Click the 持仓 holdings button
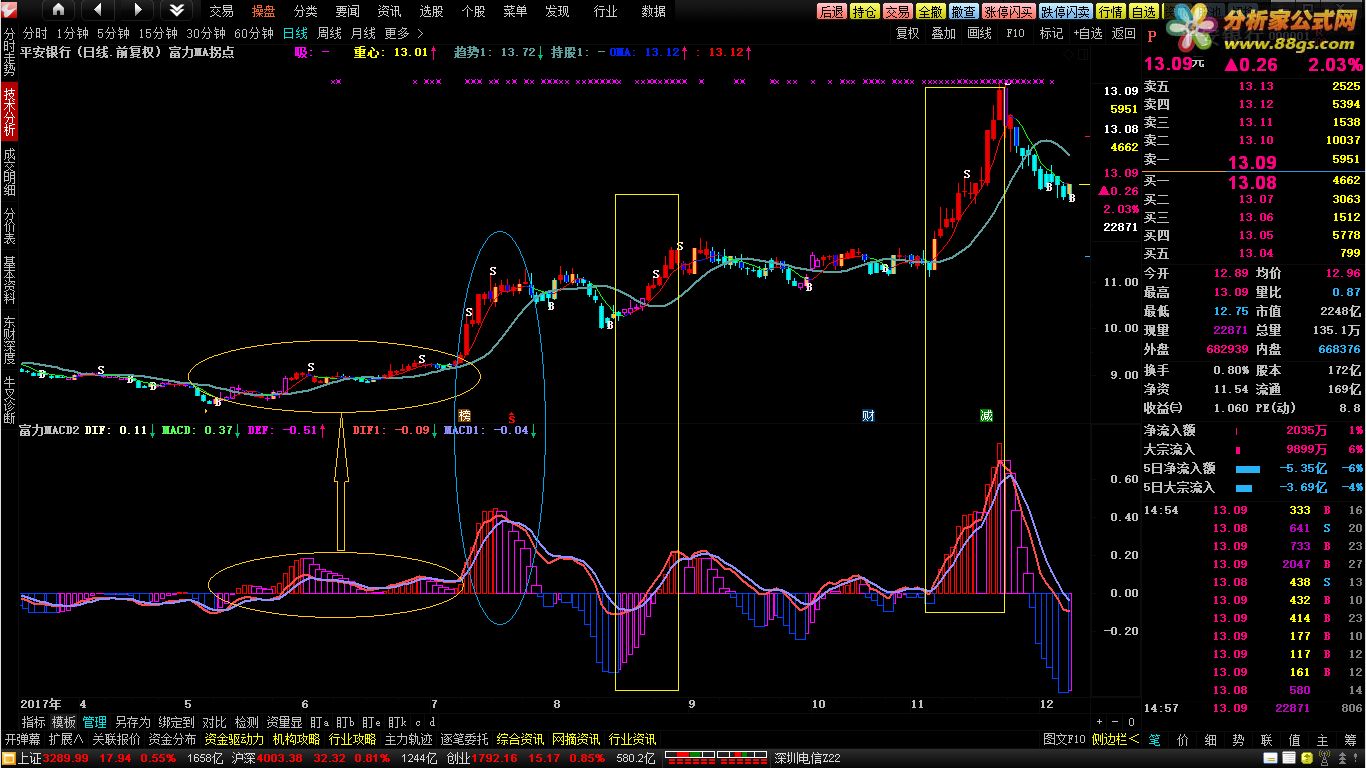 tap(864, 12)
